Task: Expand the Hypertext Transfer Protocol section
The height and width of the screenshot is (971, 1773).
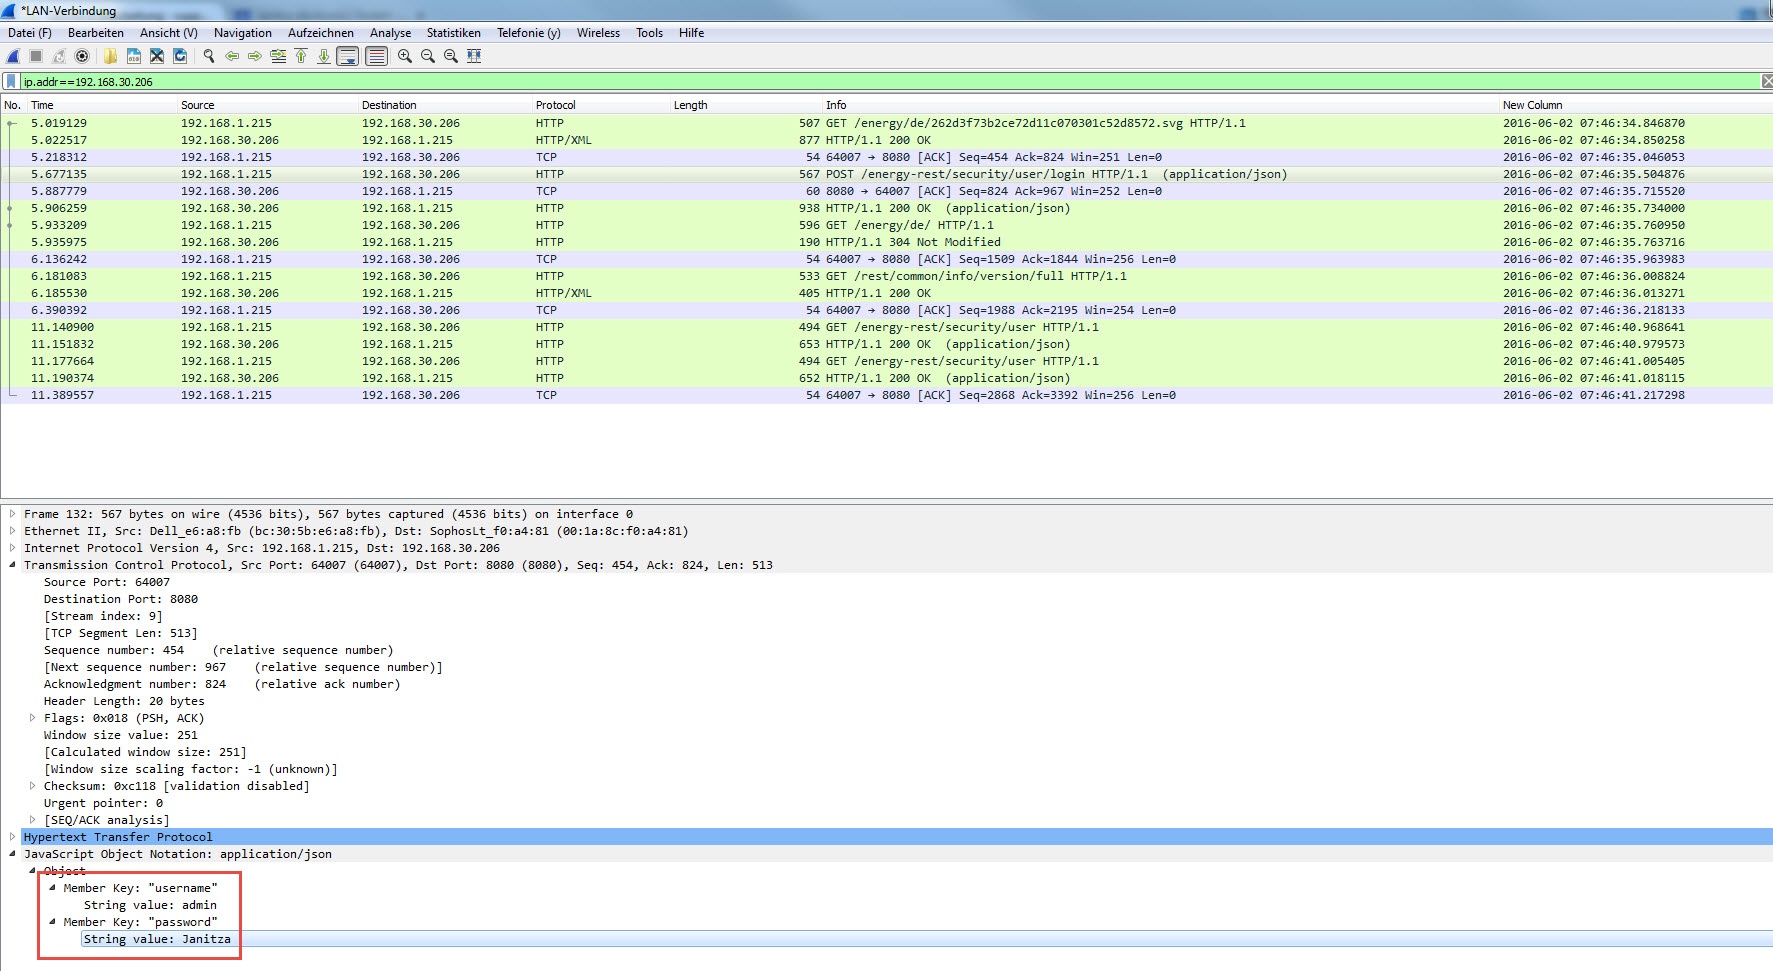Action: [x=12, y=837]
